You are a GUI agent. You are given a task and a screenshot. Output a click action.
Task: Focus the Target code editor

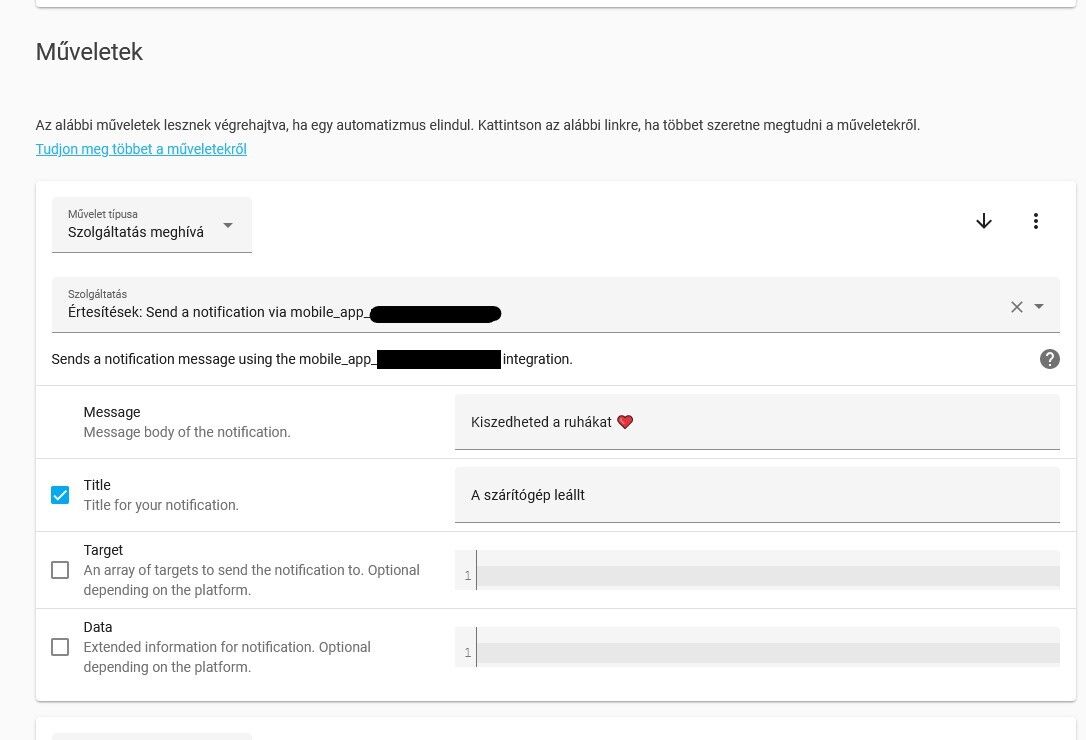click(757, 570)
